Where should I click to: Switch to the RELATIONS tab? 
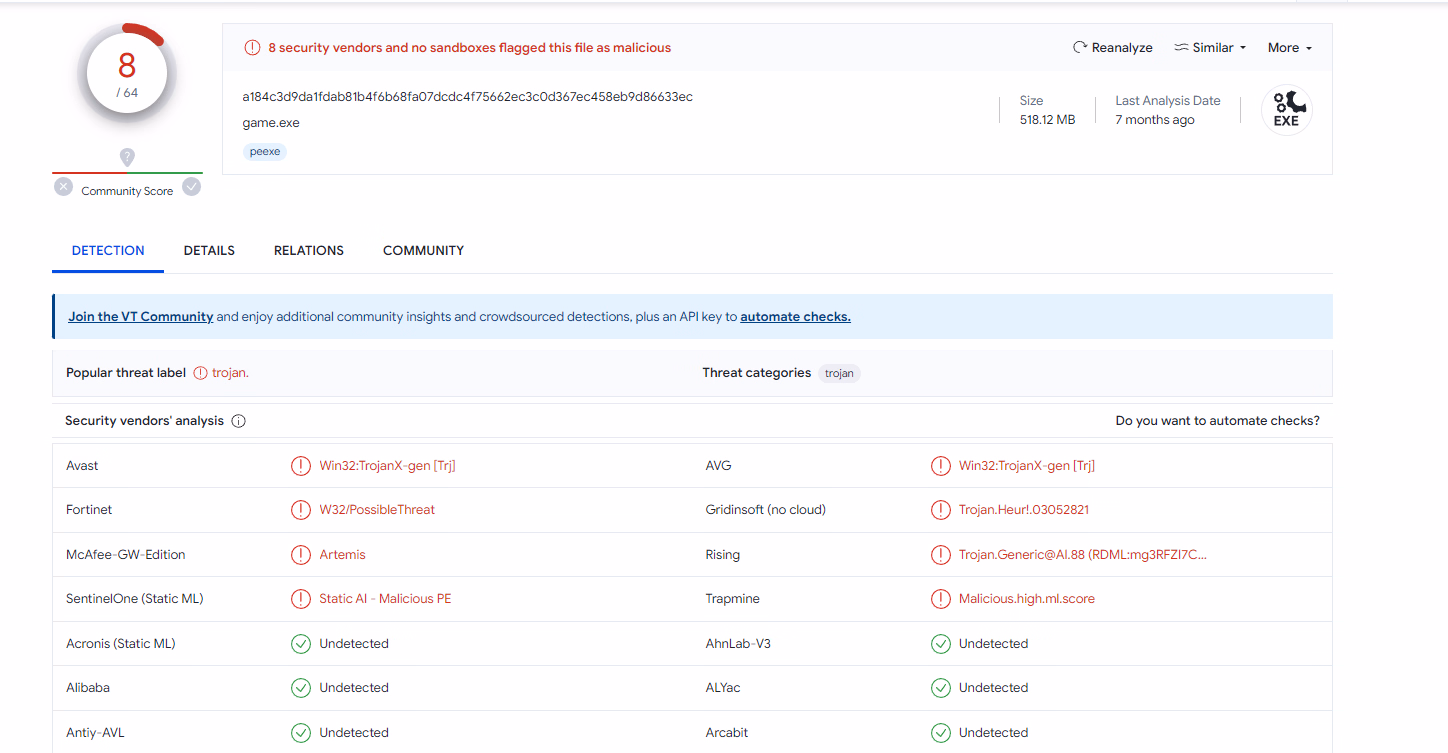(x=309, y=250)
